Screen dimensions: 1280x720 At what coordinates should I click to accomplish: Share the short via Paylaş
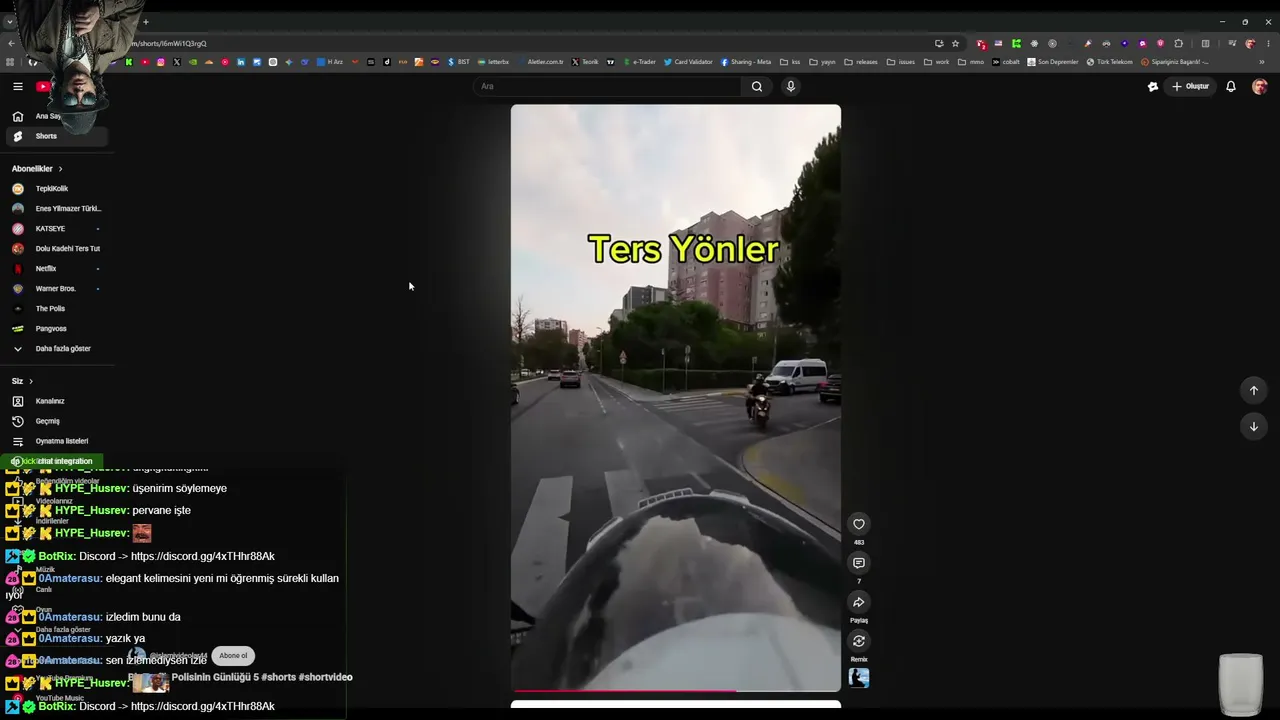pos(858,602)
